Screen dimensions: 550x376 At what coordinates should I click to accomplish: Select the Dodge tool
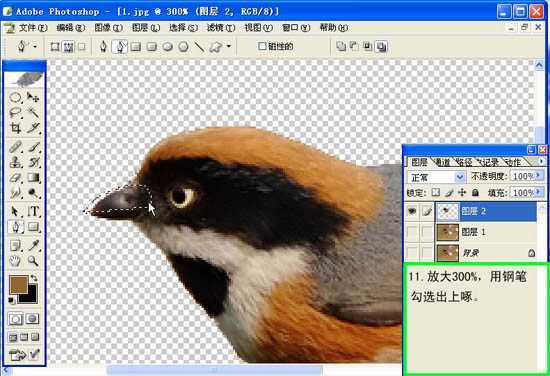tap(33, 193)
